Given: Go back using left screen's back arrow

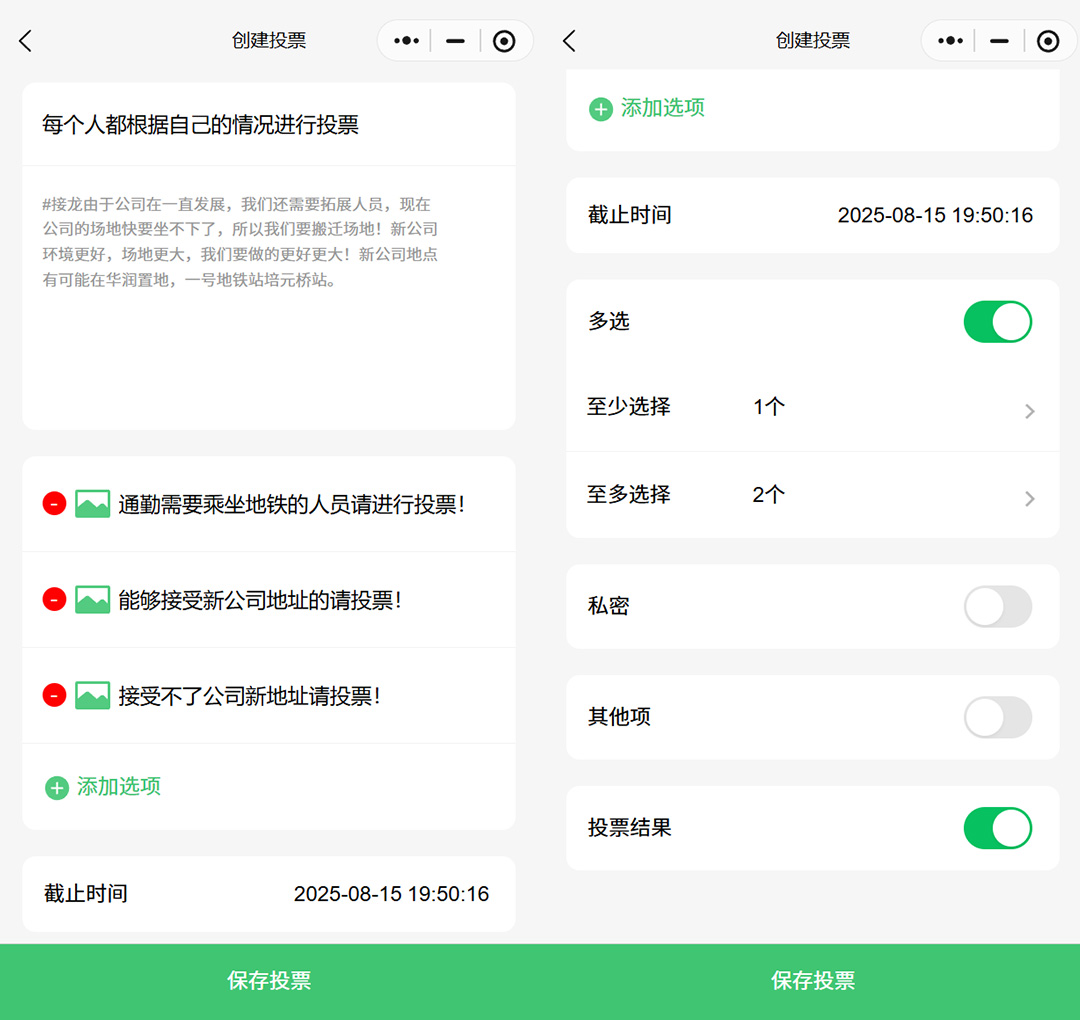Looking at the screenshot, I should [25, 41].
